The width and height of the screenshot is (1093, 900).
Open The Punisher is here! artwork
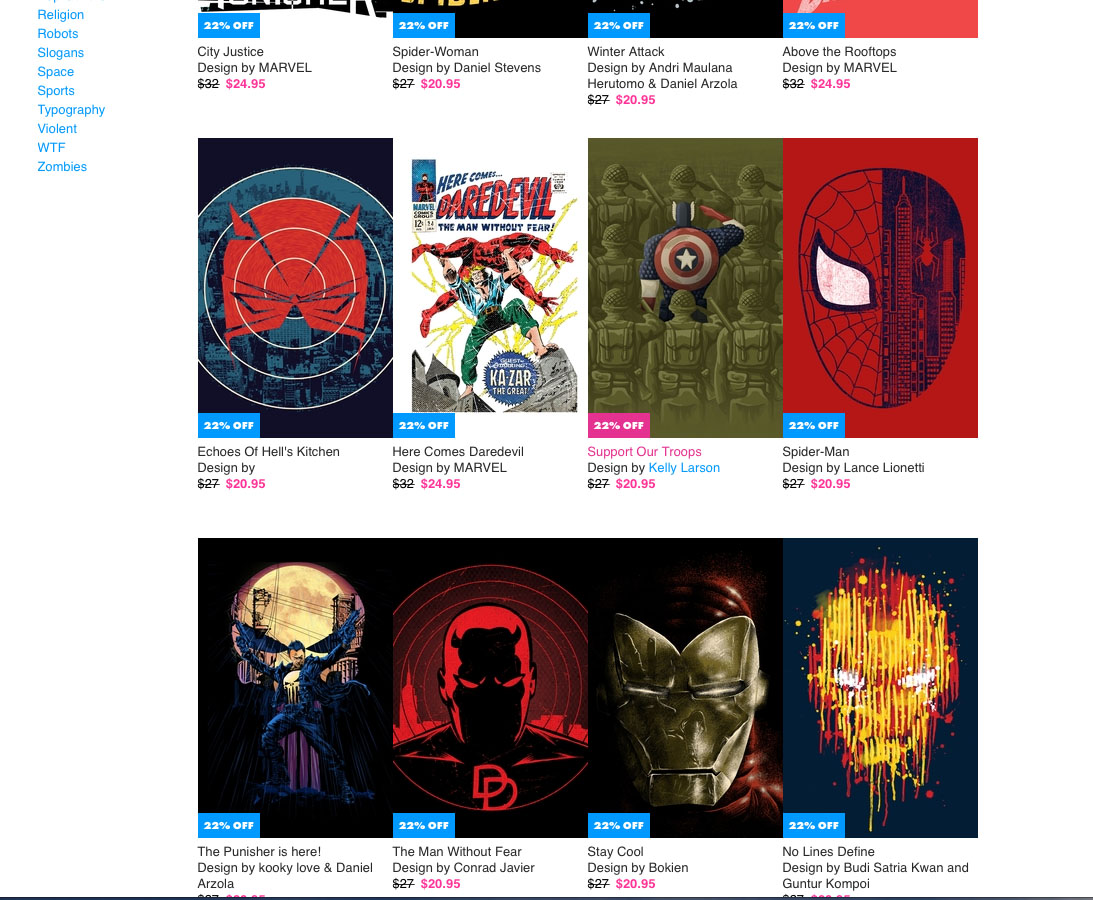click(x=295, y=687)
